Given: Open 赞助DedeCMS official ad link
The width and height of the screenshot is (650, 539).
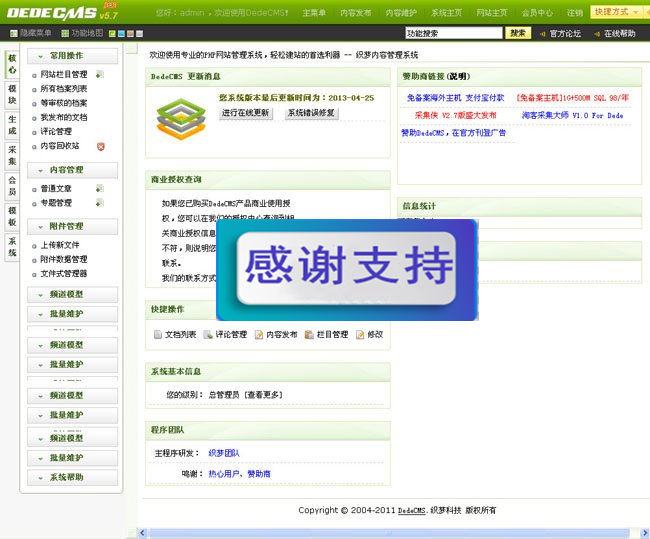Looking at the screenshot, I should (x=454, y=133).
